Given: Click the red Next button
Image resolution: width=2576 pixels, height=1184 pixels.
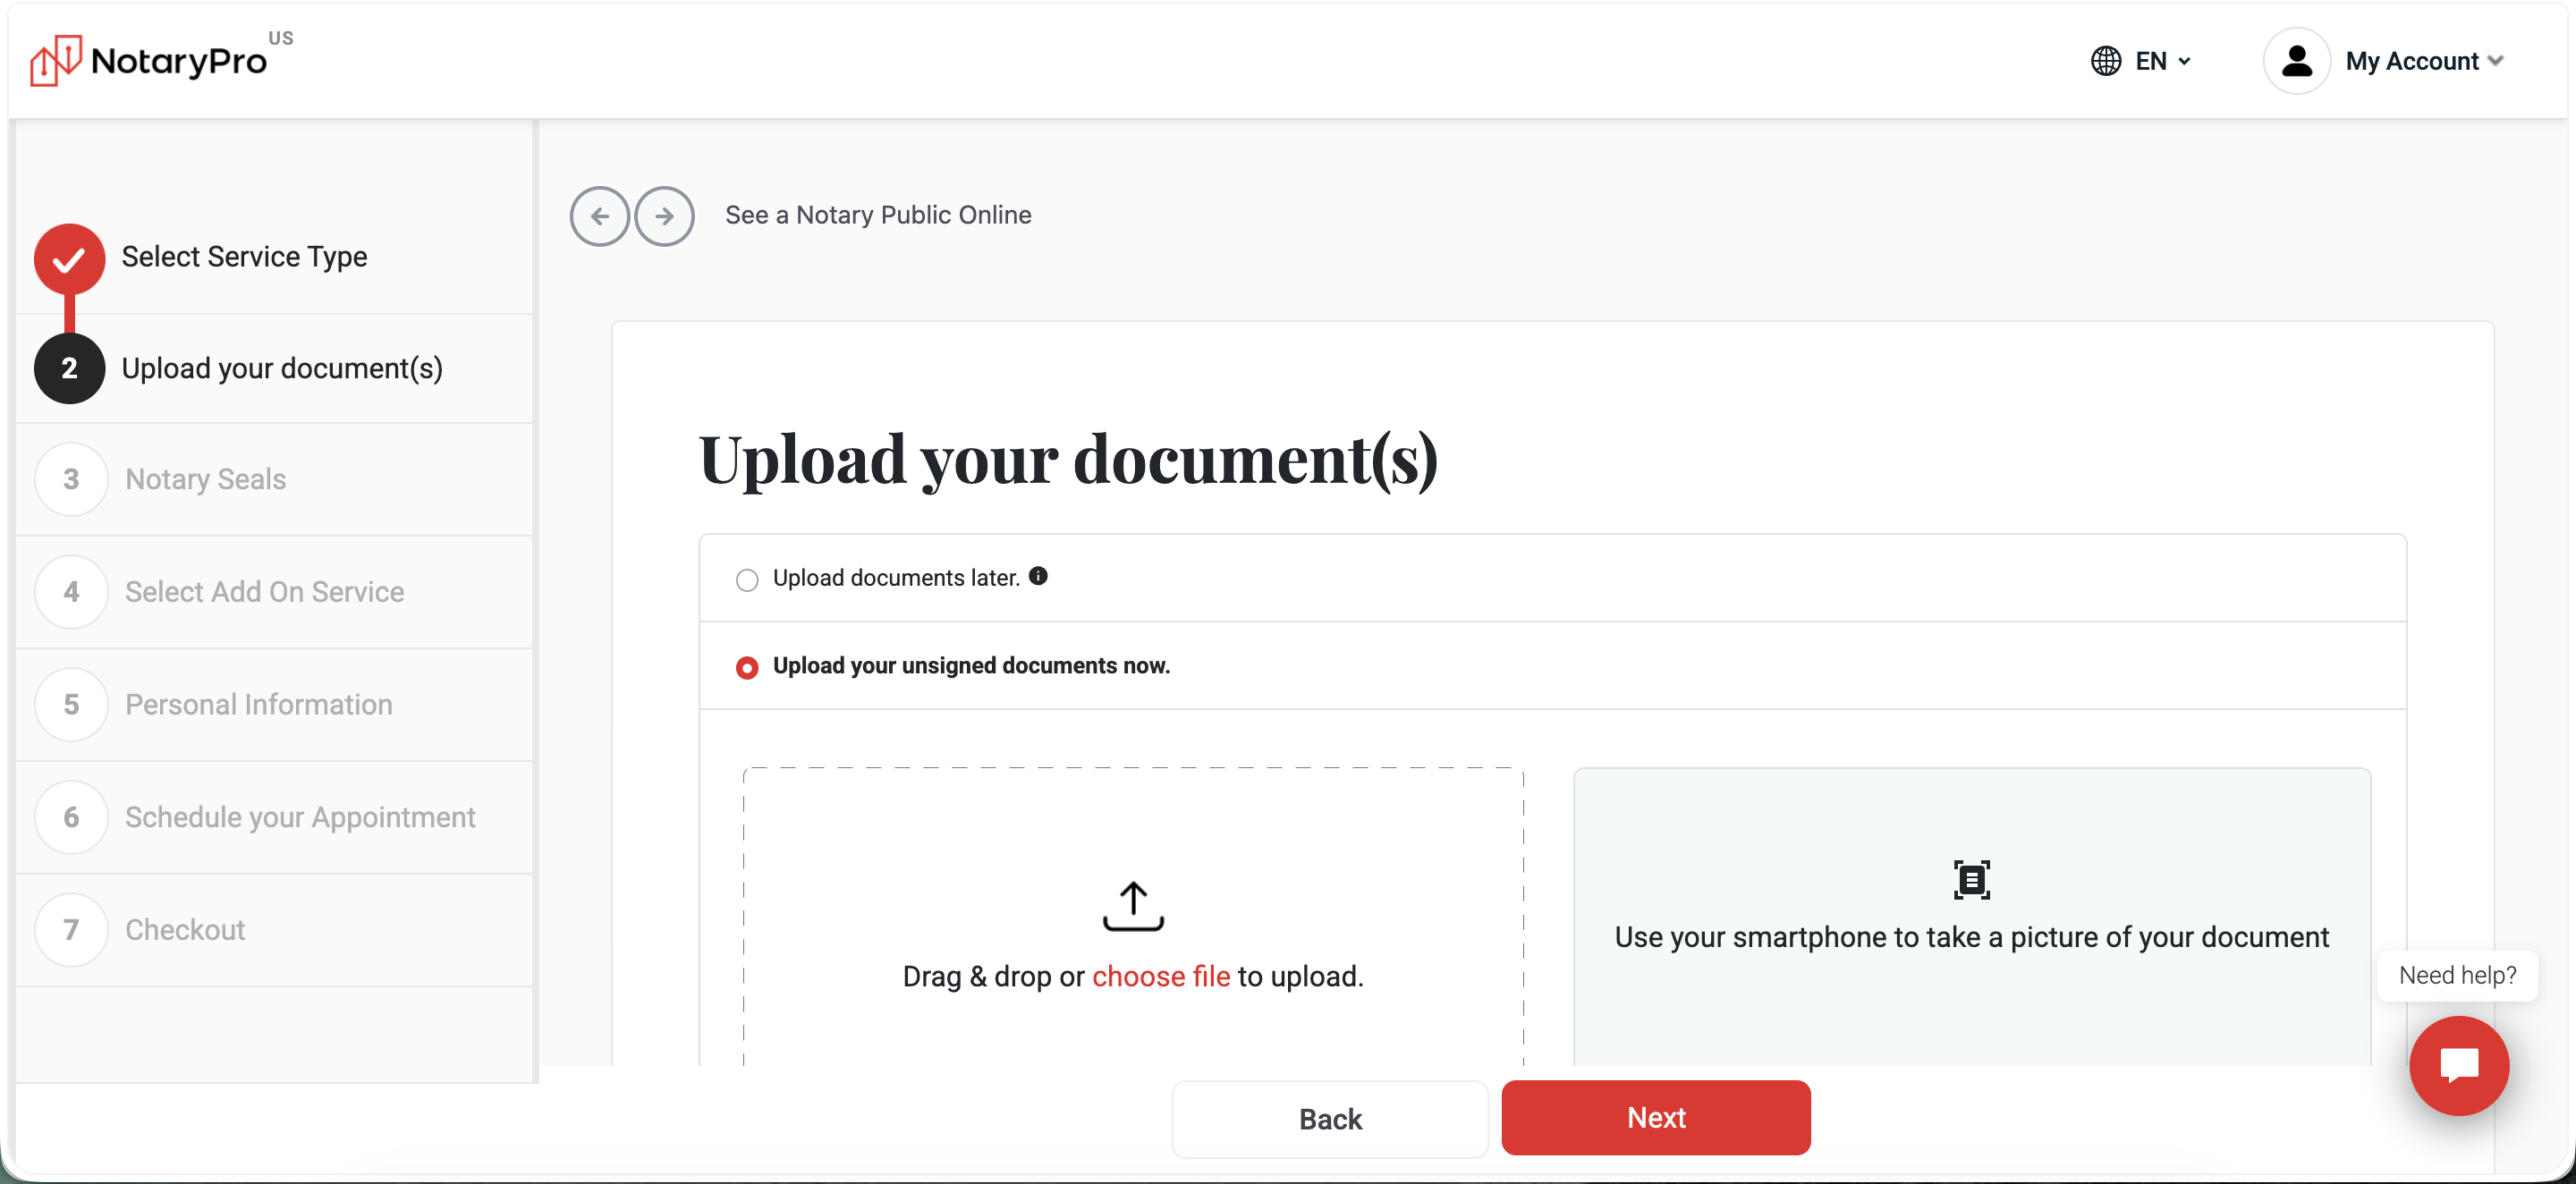Looking at the screenshot, I should tap(1656, 1118).
